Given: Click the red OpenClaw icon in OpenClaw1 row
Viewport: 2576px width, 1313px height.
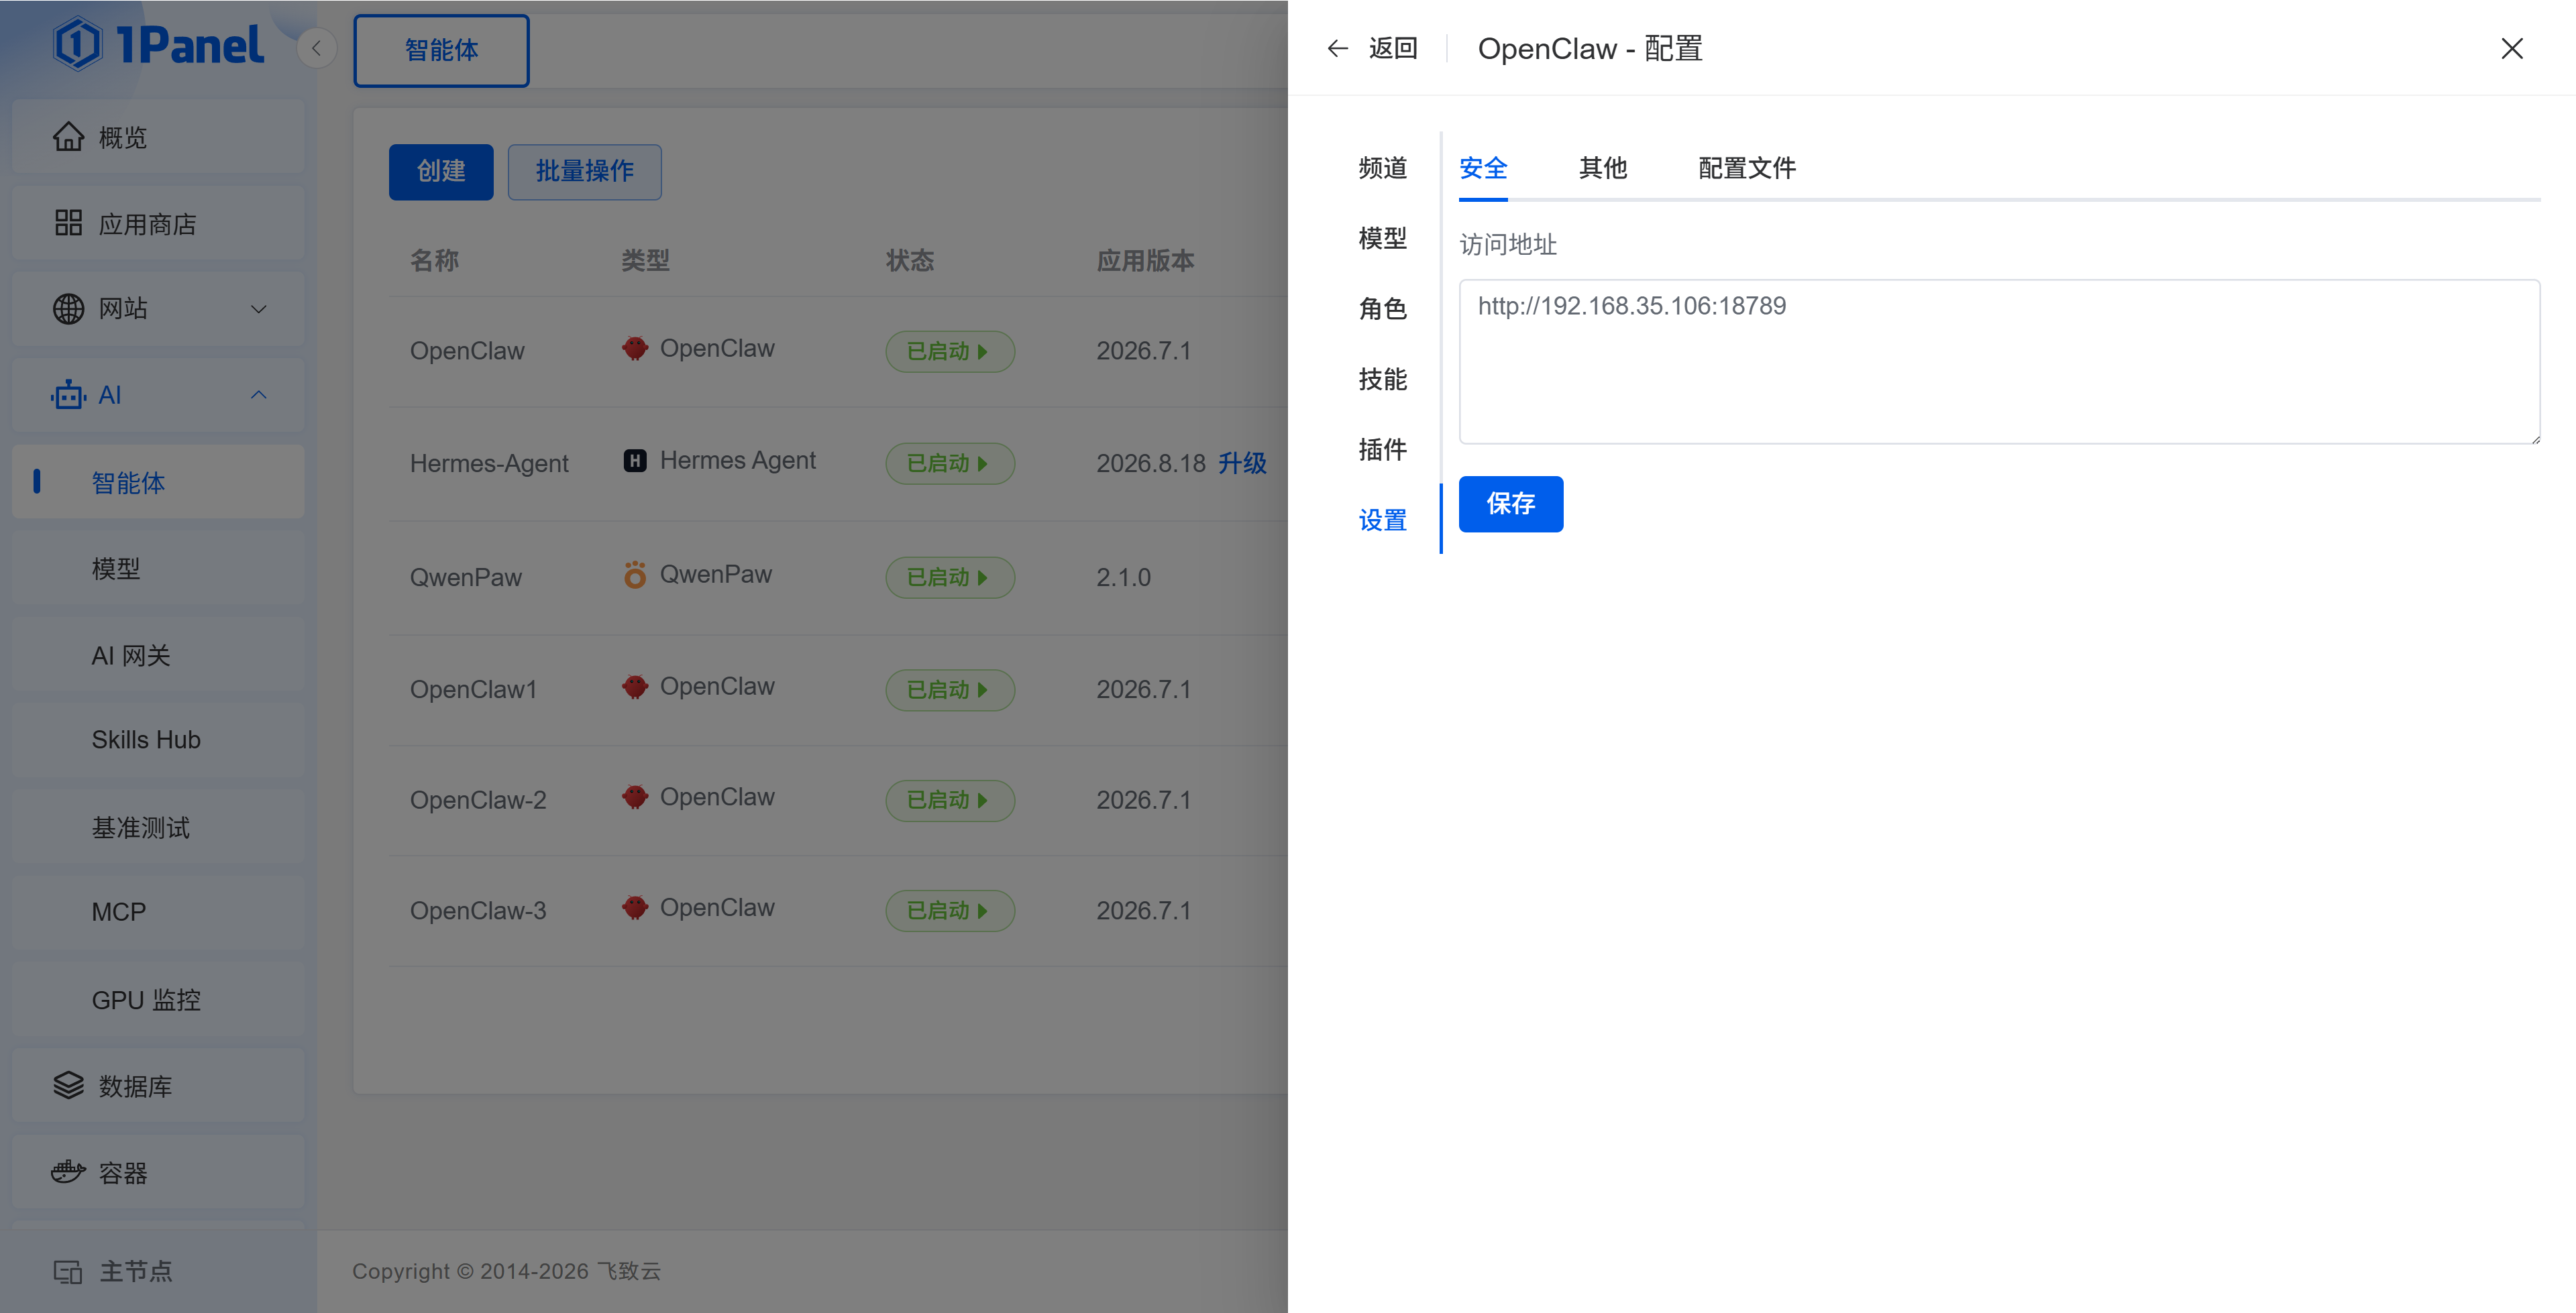Looking at the screenshot, I should 635,687.
